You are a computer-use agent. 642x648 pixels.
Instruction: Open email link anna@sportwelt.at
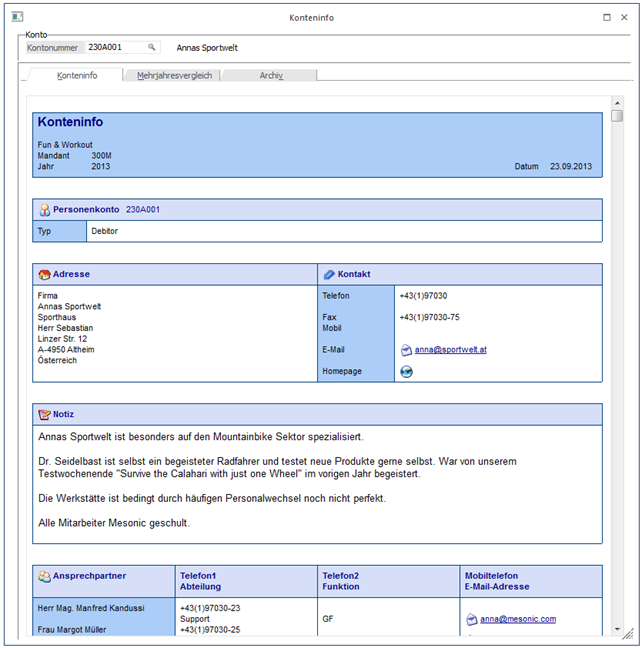click(x=450, y=350)
